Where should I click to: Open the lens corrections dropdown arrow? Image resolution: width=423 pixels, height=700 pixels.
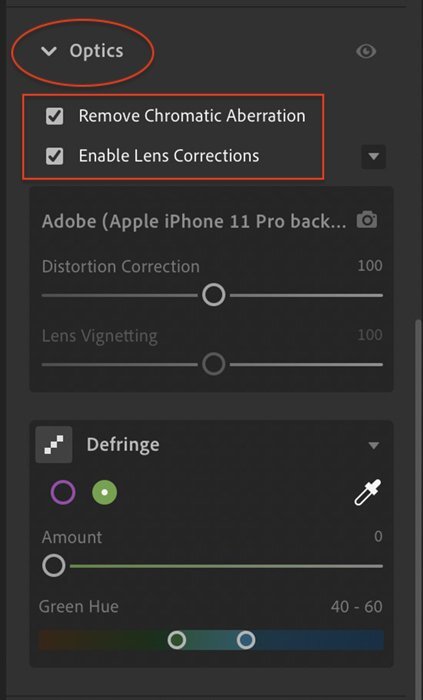373,157
